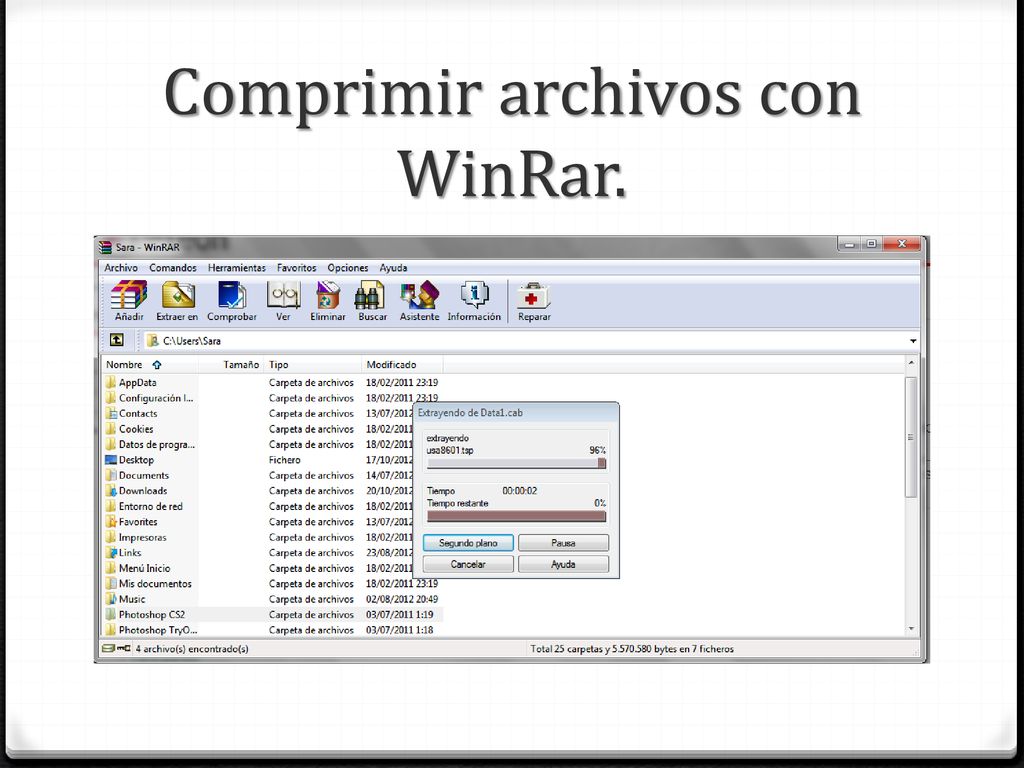Click the Pausa button
Viewport: 1024px width, 768px height.
563,543
